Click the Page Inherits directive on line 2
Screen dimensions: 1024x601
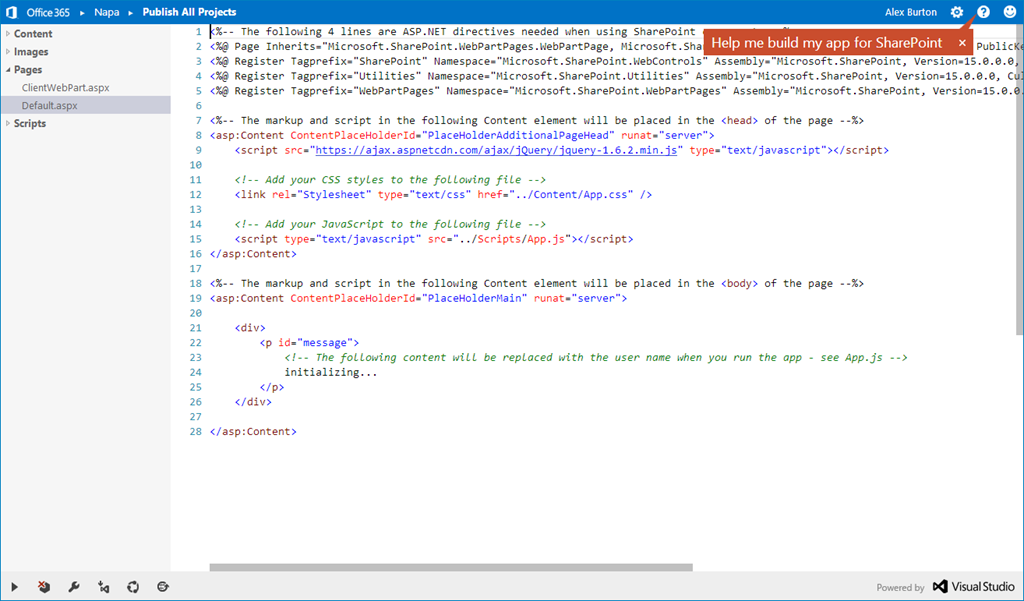[456, 46]
